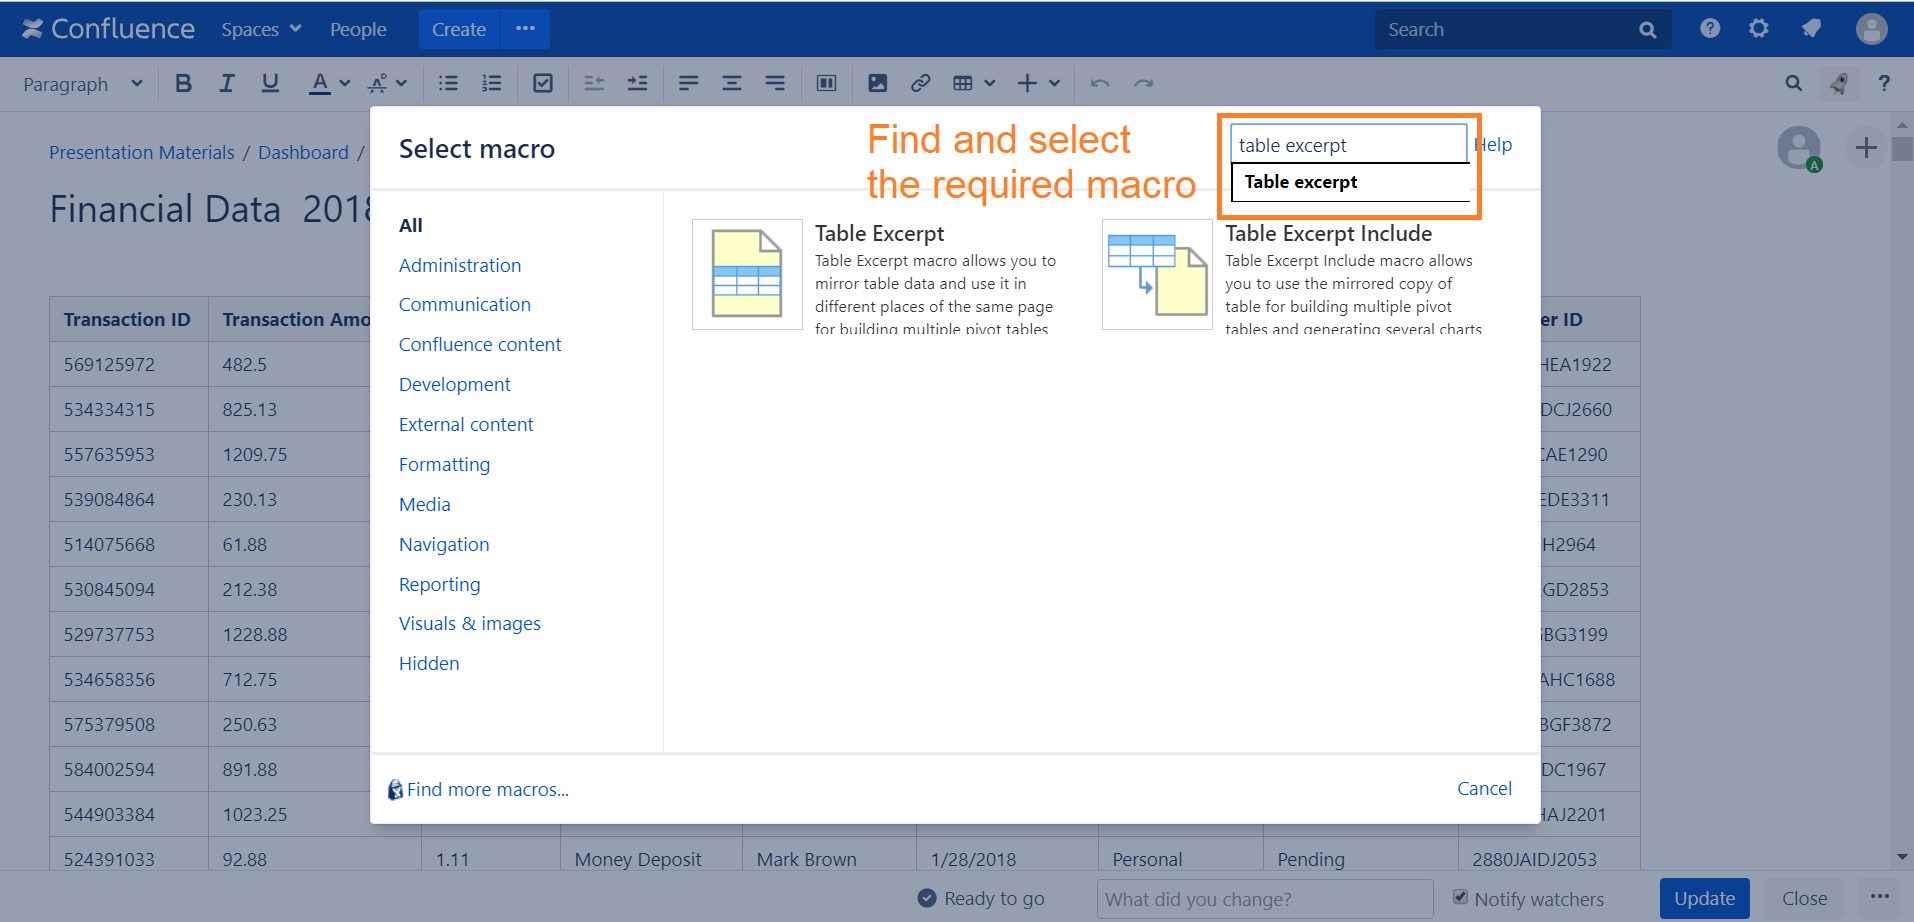Open the Confluence settings gear
The width and height of the screenshot is (1914, 922).
click(1758, 29)
